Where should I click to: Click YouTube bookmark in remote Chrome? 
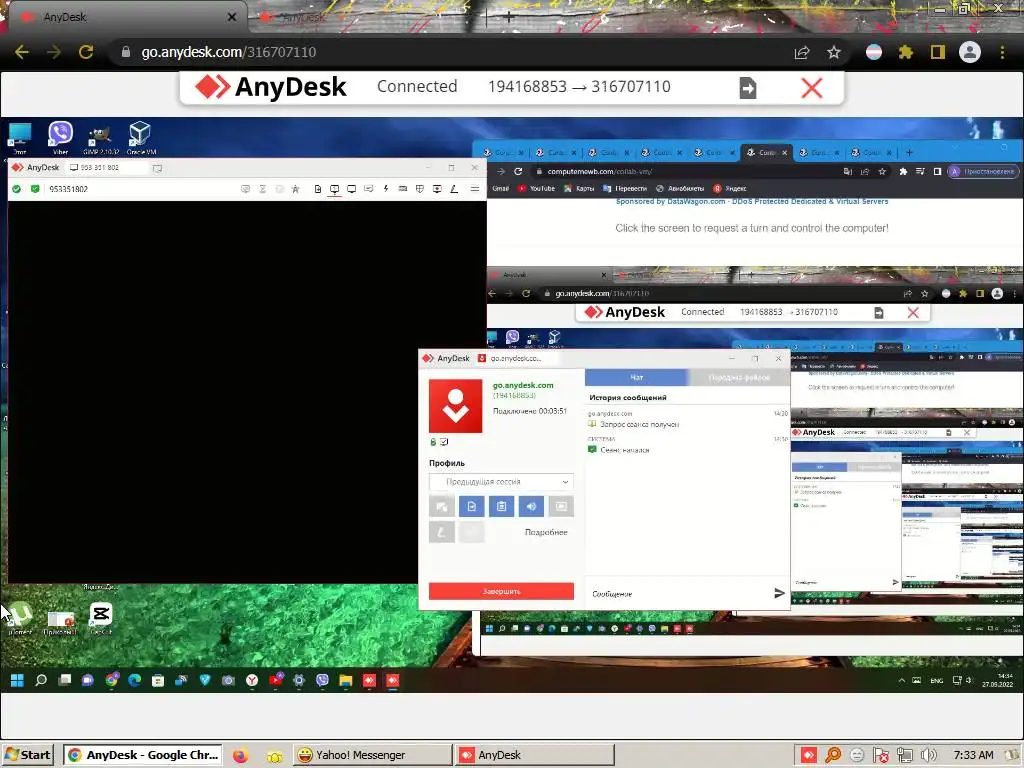tap(537, 189)
